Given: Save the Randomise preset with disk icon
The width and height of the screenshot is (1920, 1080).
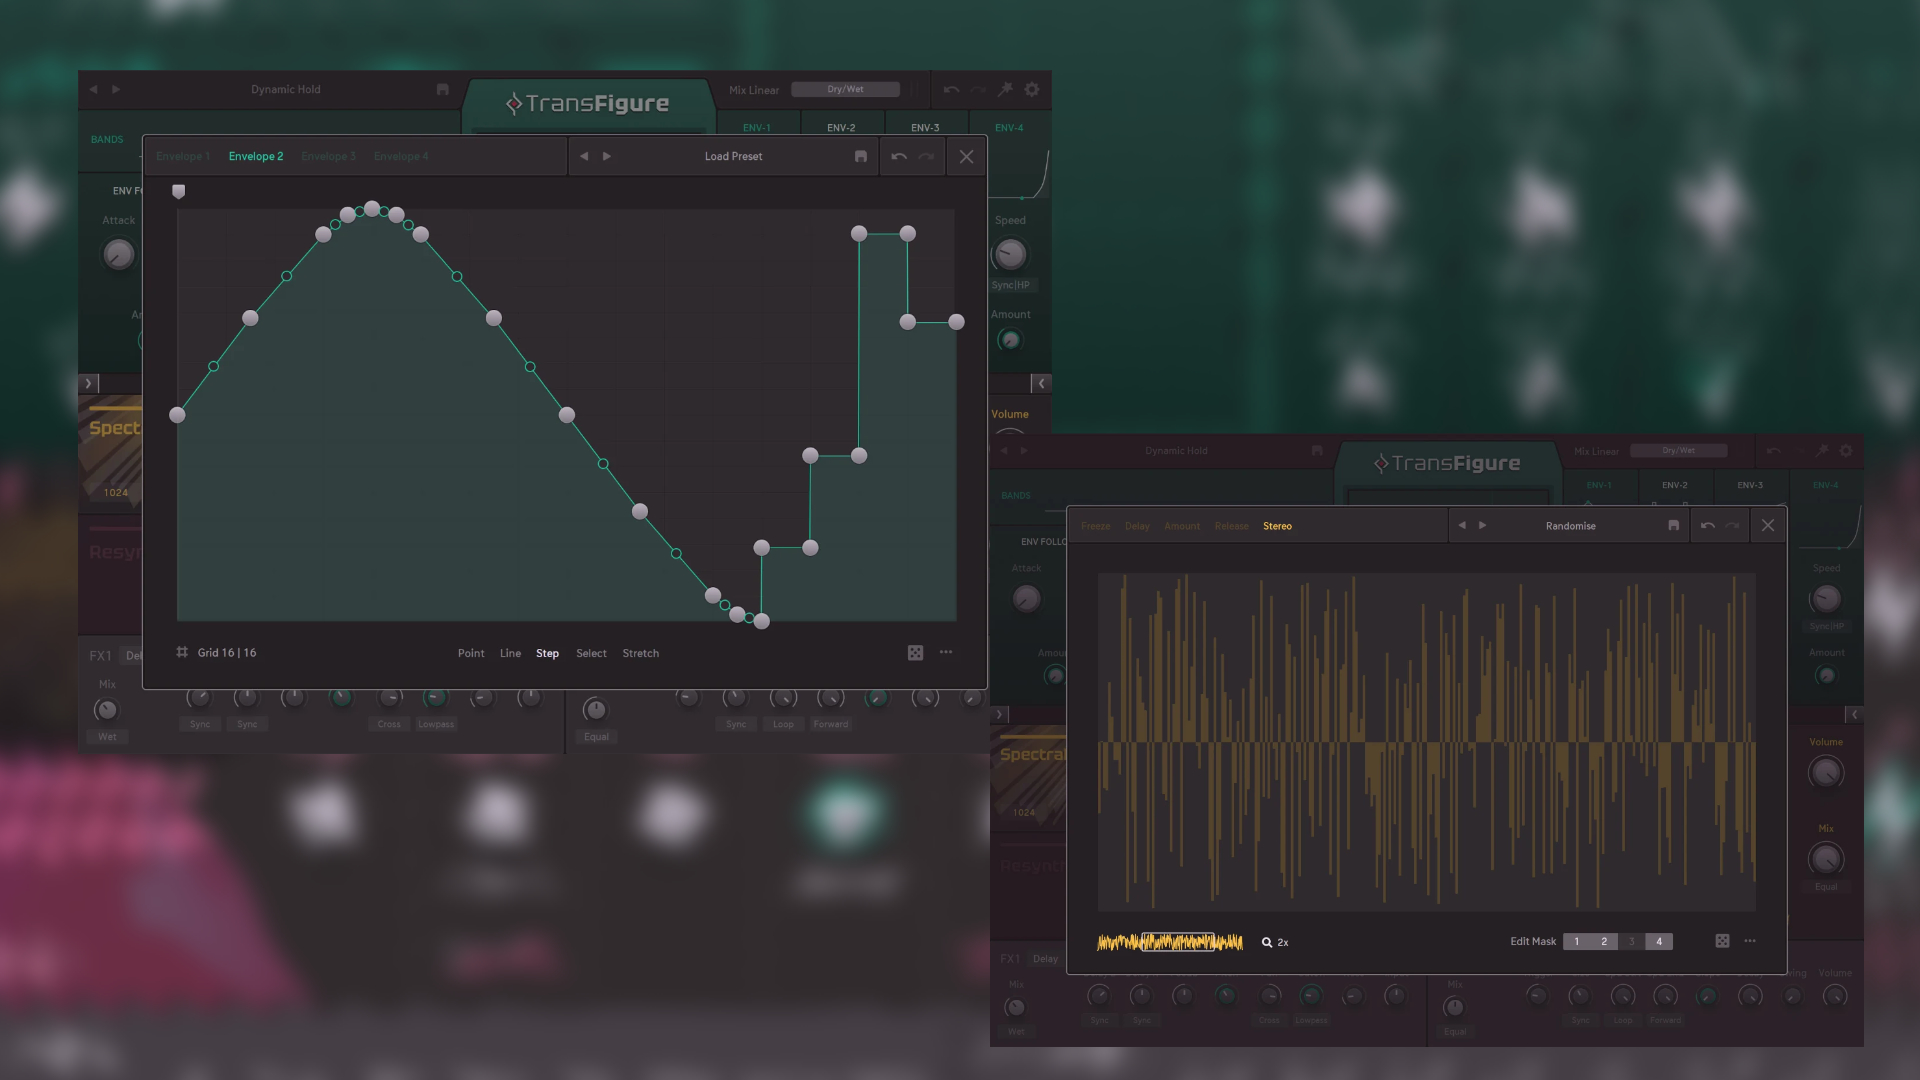Looking at the screenshot, I should pos(1674,526).
